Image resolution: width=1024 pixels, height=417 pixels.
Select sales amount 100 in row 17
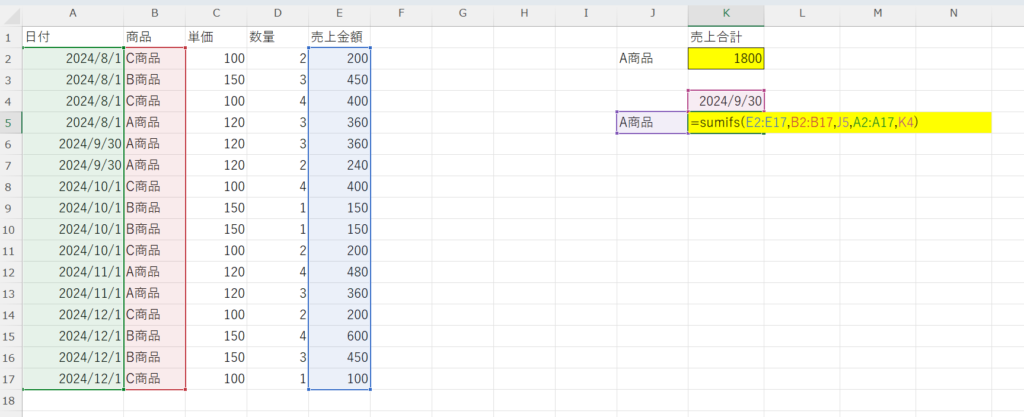tap(339, 379)
